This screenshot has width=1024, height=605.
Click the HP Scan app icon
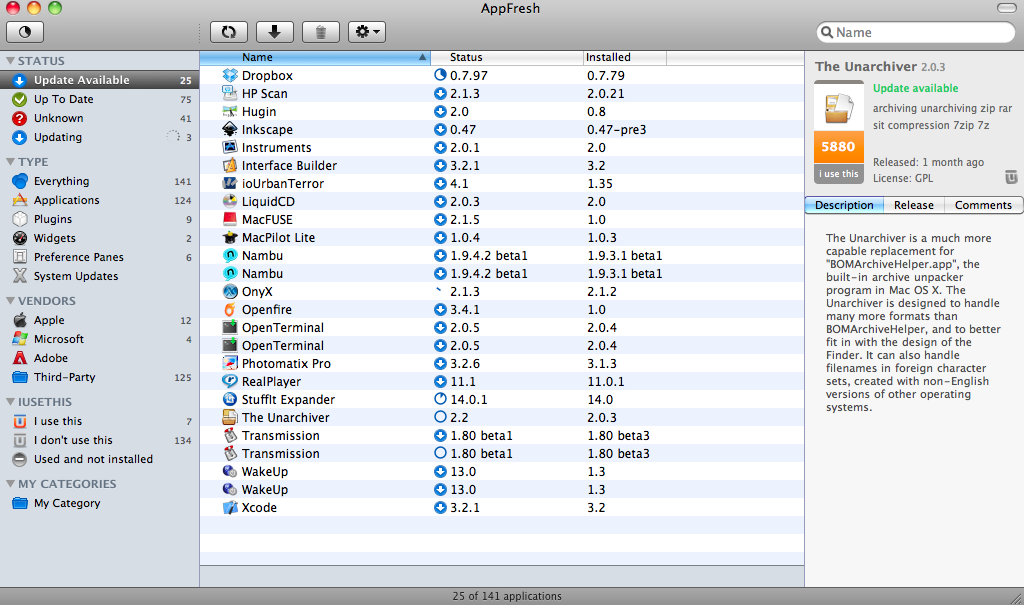pyautogui.click(x=230, y=93)
